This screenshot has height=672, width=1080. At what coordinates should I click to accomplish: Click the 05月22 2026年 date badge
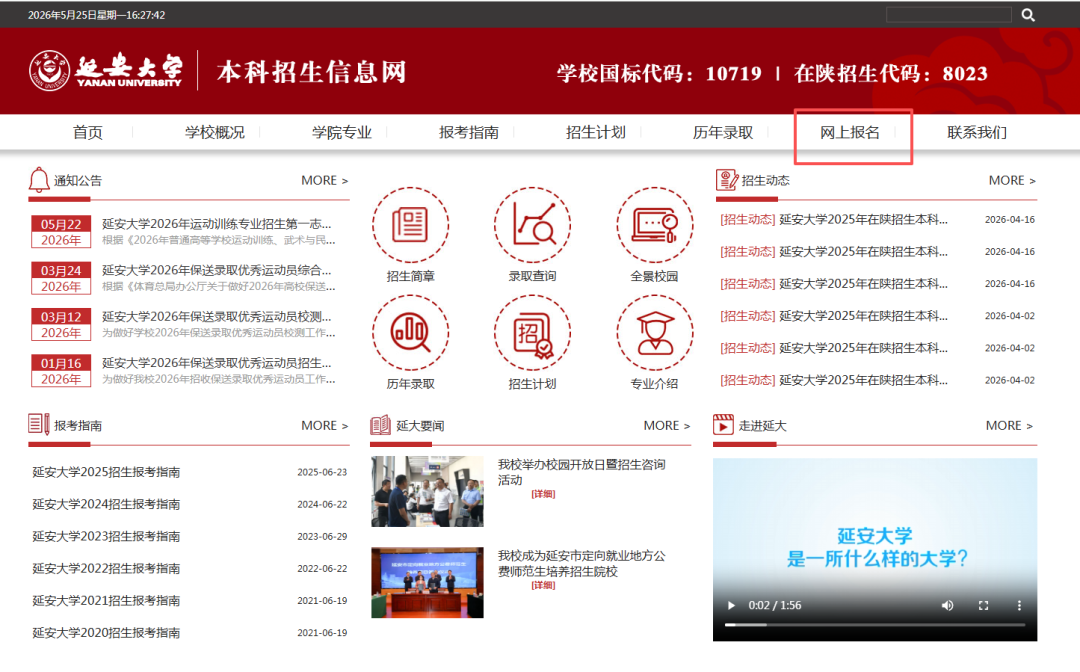coord(61,232)
